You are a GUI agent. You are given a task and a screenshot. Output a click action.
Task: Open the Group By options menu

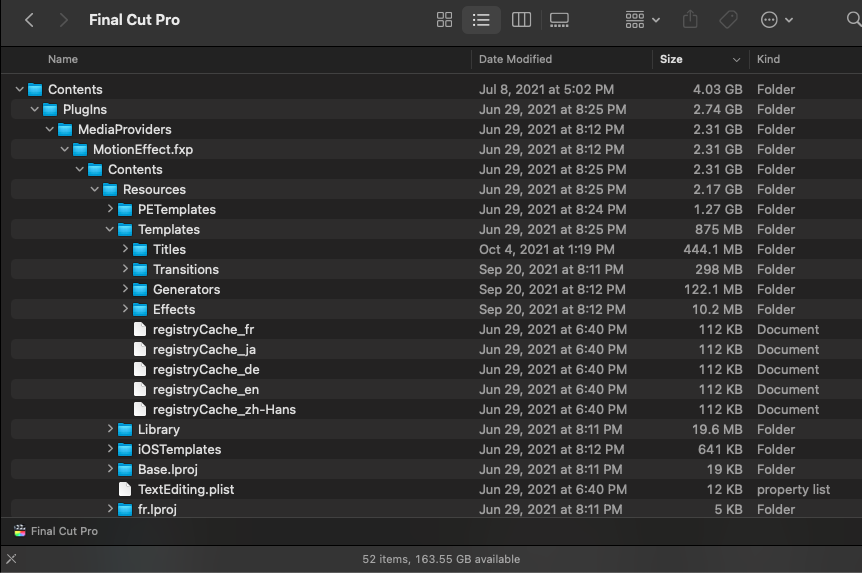(x=642, y=20)
